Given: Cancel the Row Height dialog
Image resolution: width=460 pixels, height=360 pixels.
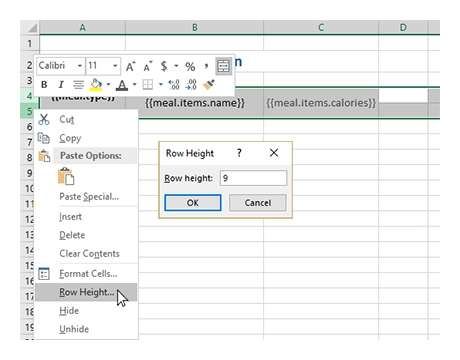Looking at the screenshot, I should [258, 203].
